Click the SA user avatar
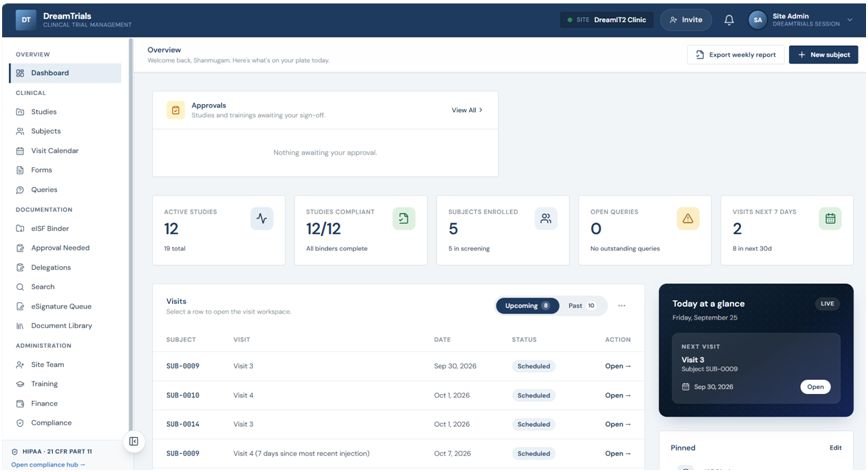 point(757,20)
